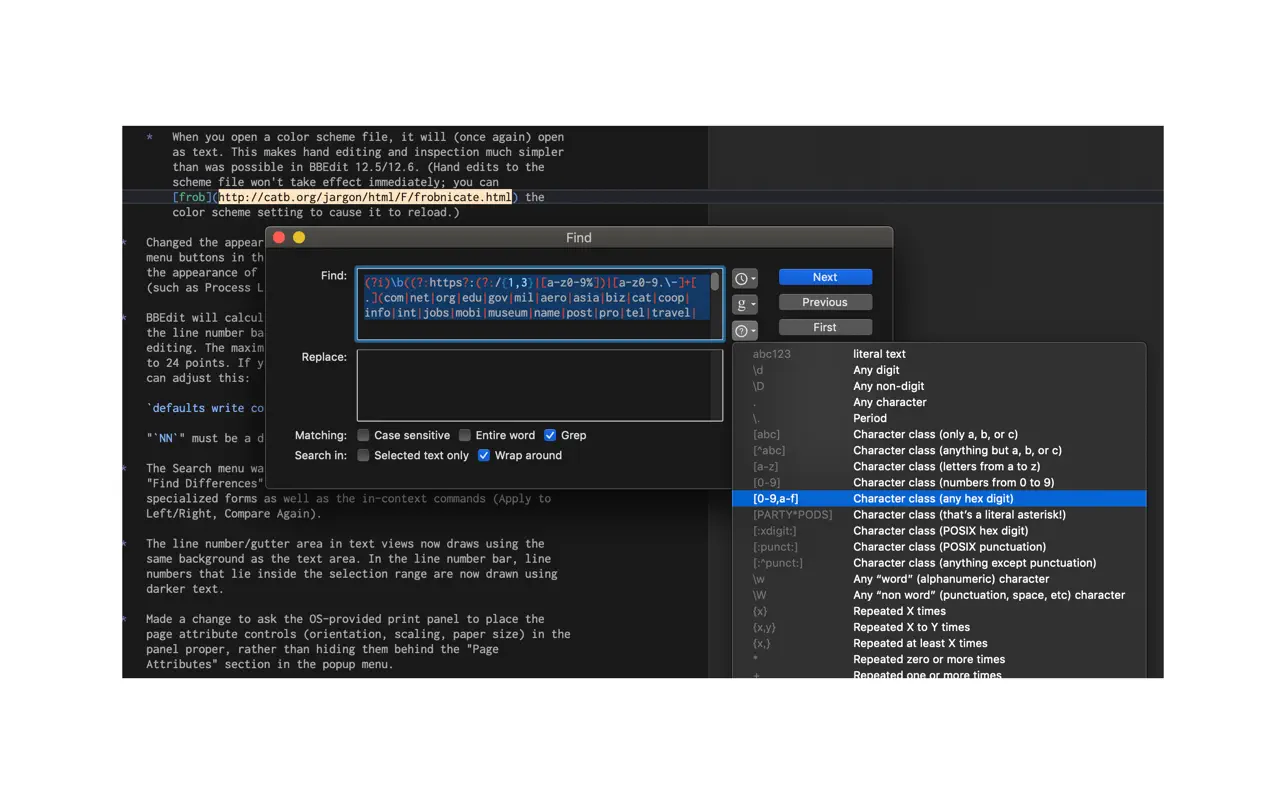
Task: Click the highlighted catb.org frobnicate URL
Action: click(365, 197)
